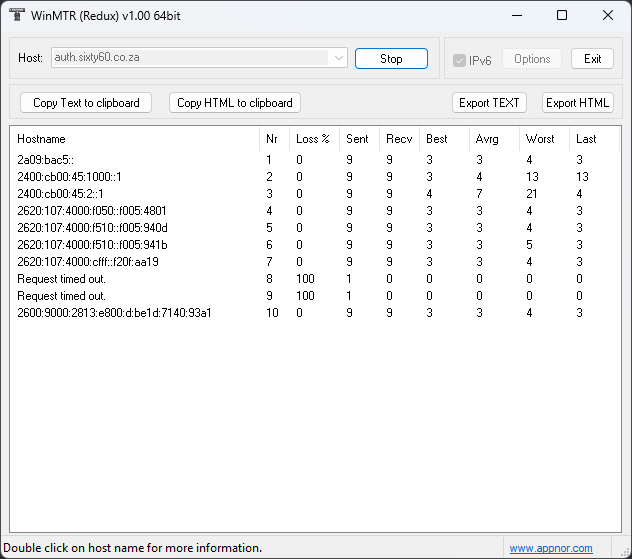Maximize the WinMTR window

tap(562, 15)
